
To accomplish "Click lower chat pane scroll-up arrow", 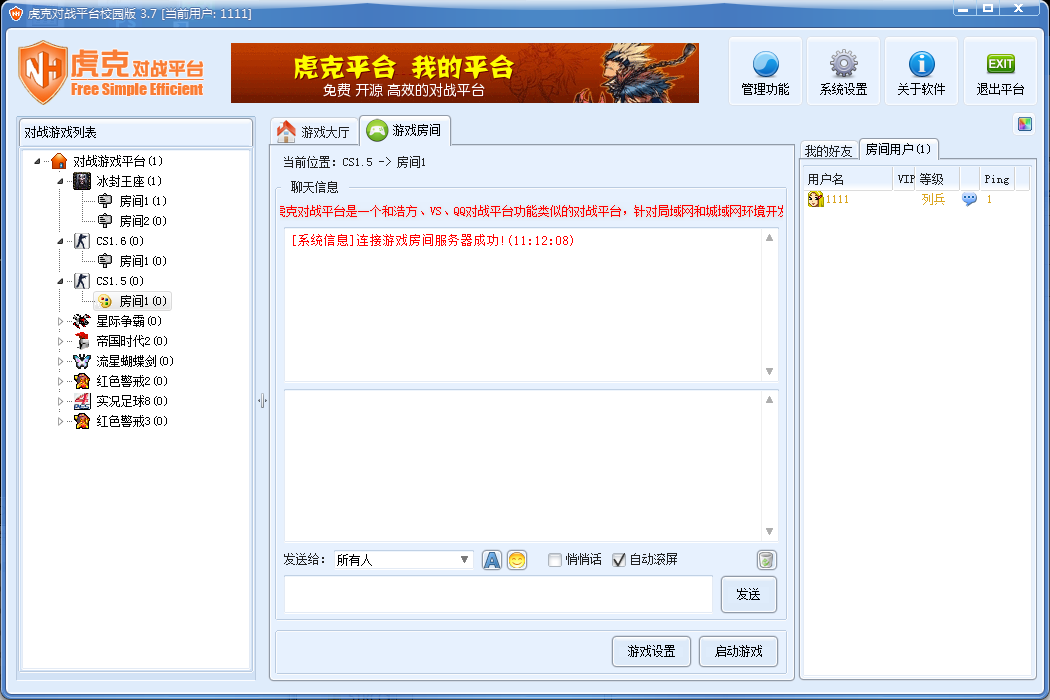I will click(x=769, y=400).
